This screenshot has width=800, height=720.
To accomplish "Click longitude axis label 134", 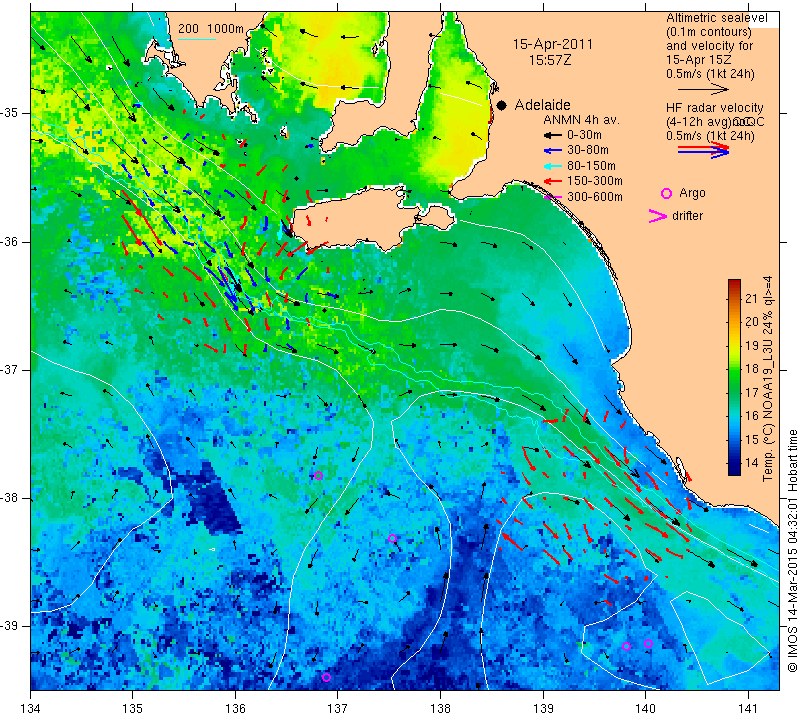I will tap(31, 709).
